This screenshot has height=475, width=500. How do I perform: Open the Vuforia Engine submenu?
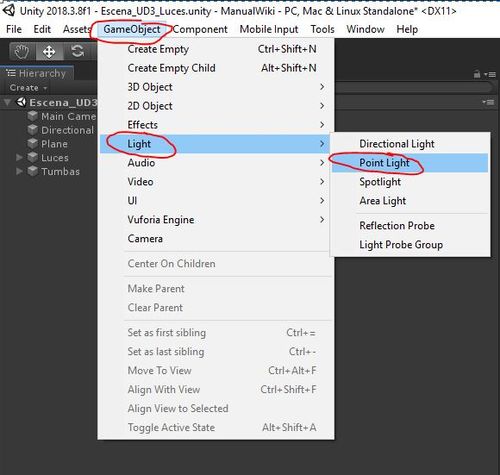pos(215,220)
